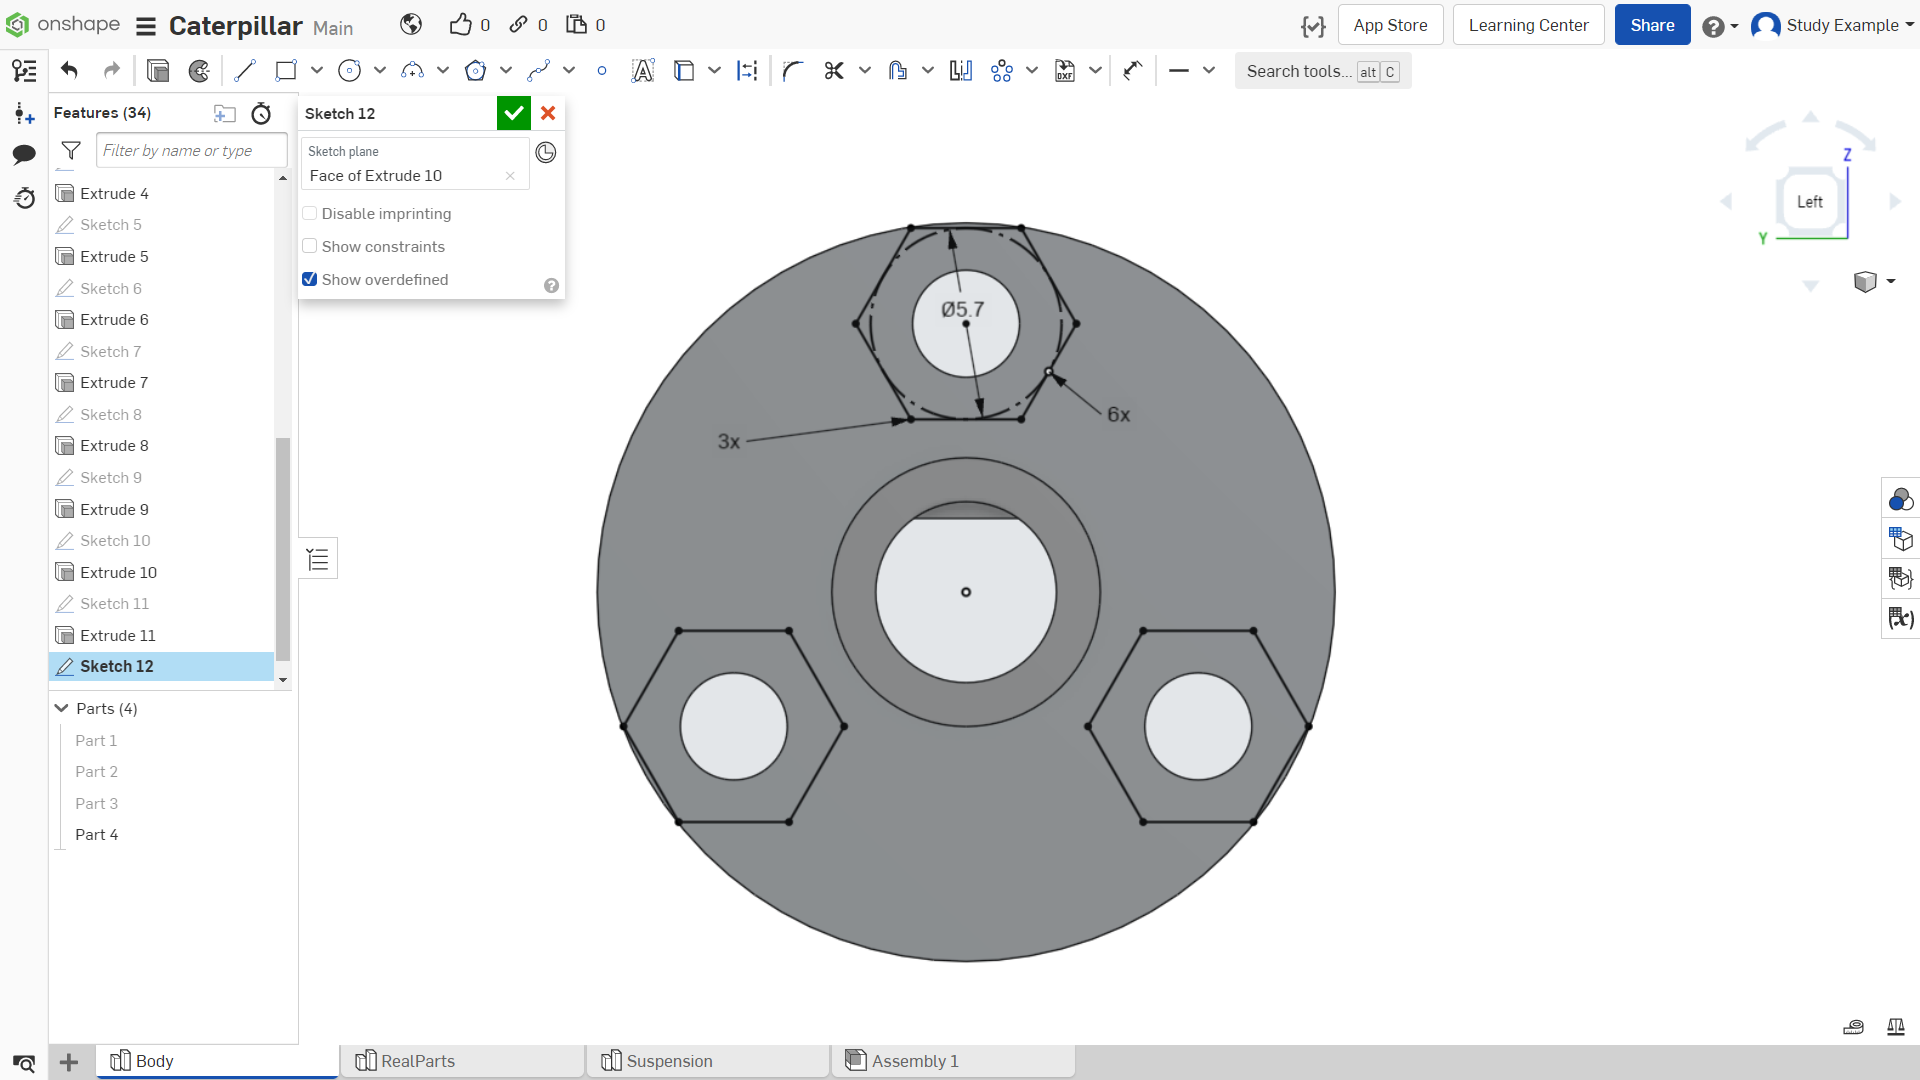Open the arc tool dropdown arrow
The image size is (1920, 1080).
pyautogui.click(x=443, y=70)
